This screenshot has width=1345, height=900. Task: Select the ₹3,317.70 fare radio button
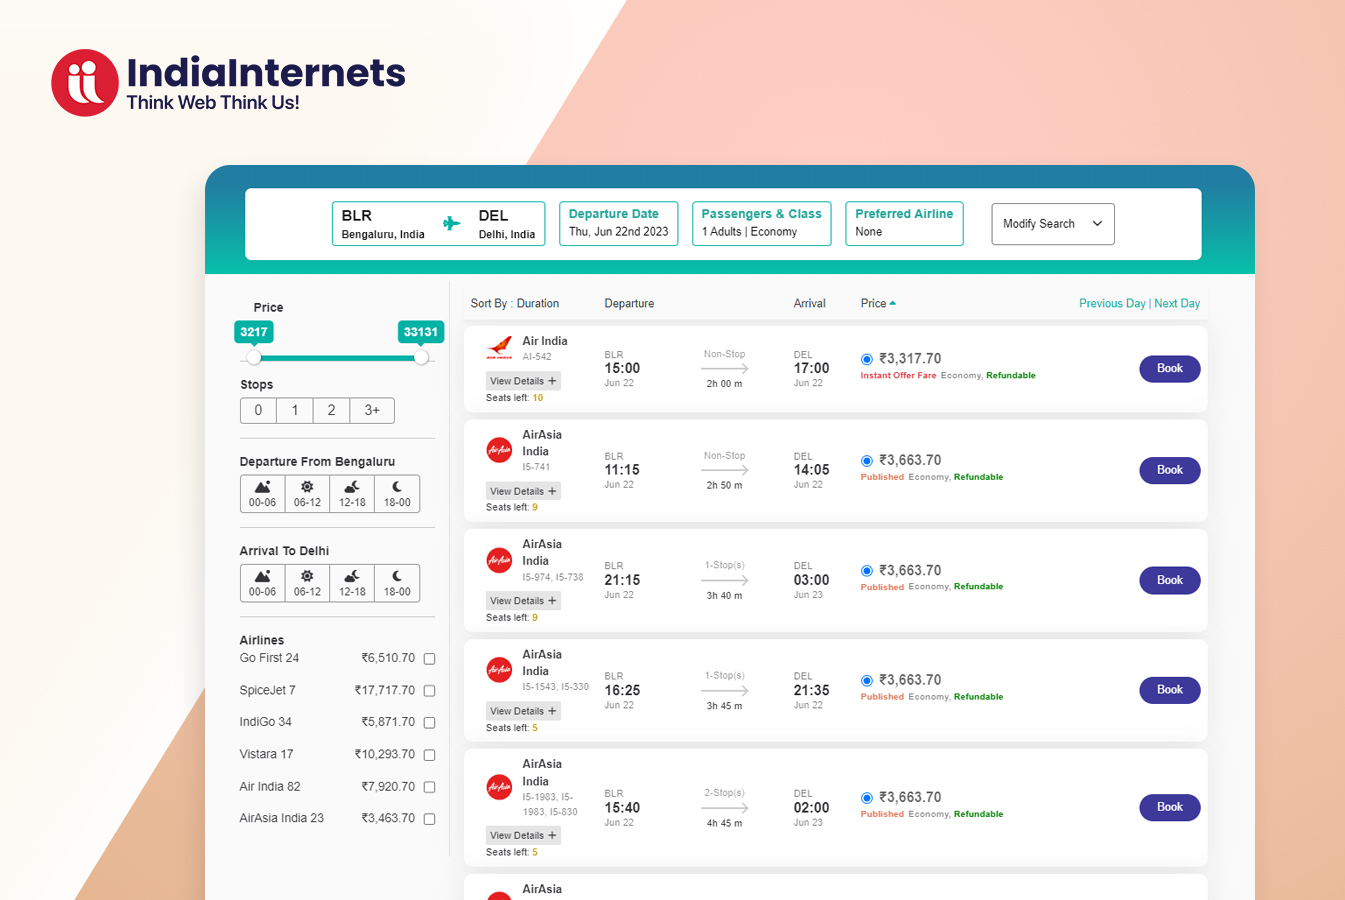[867, 359]
